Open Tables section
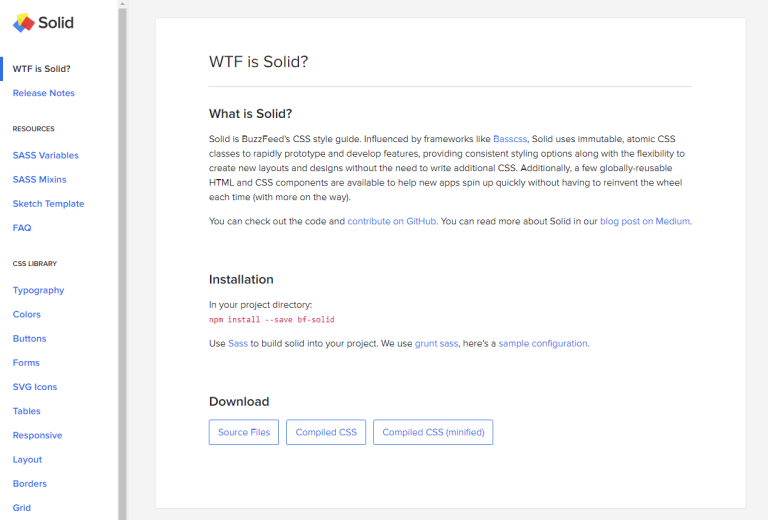This screenshot has height=520, width=768. click(x=26, y=411)
